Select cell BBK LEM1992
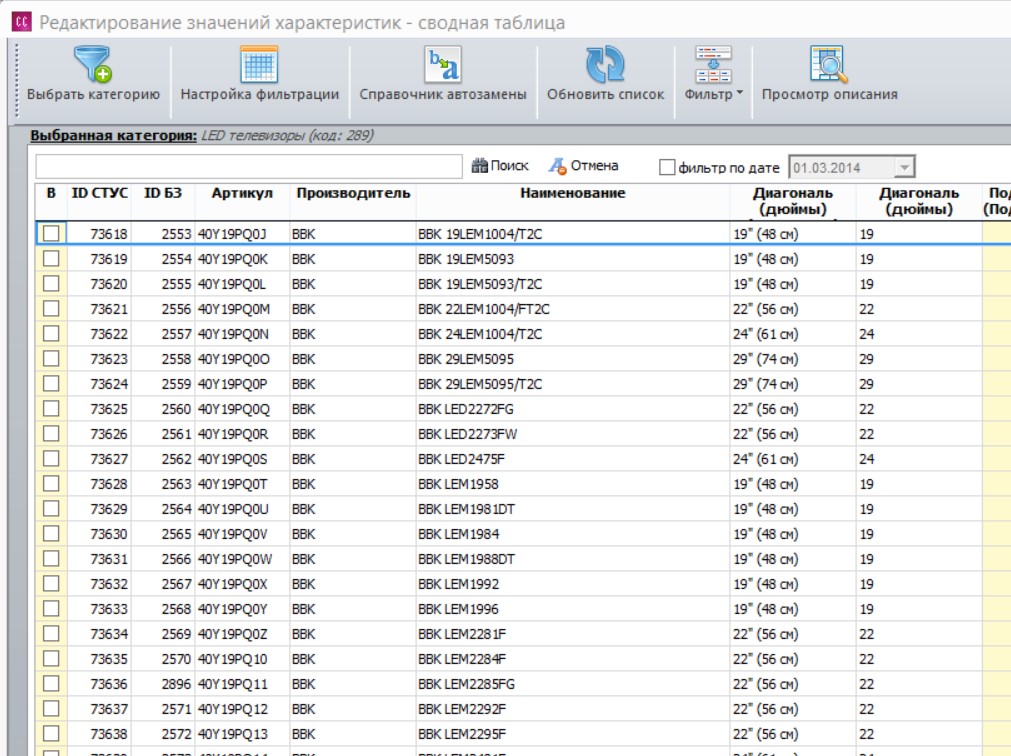The height and width of the screenshot is (756, 1011). (573, 584)
